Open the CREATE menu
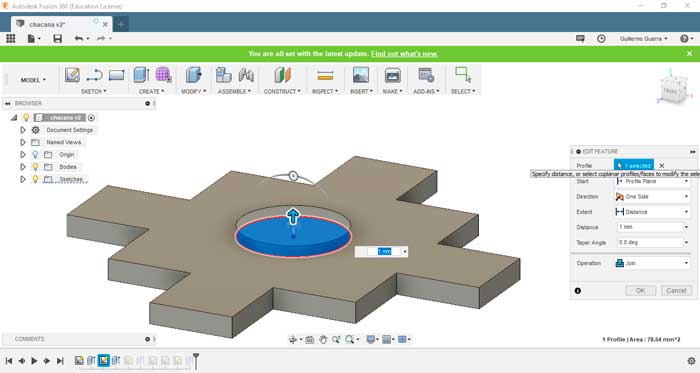The width and height of the screenshot is (700, 373). (151, 91)
